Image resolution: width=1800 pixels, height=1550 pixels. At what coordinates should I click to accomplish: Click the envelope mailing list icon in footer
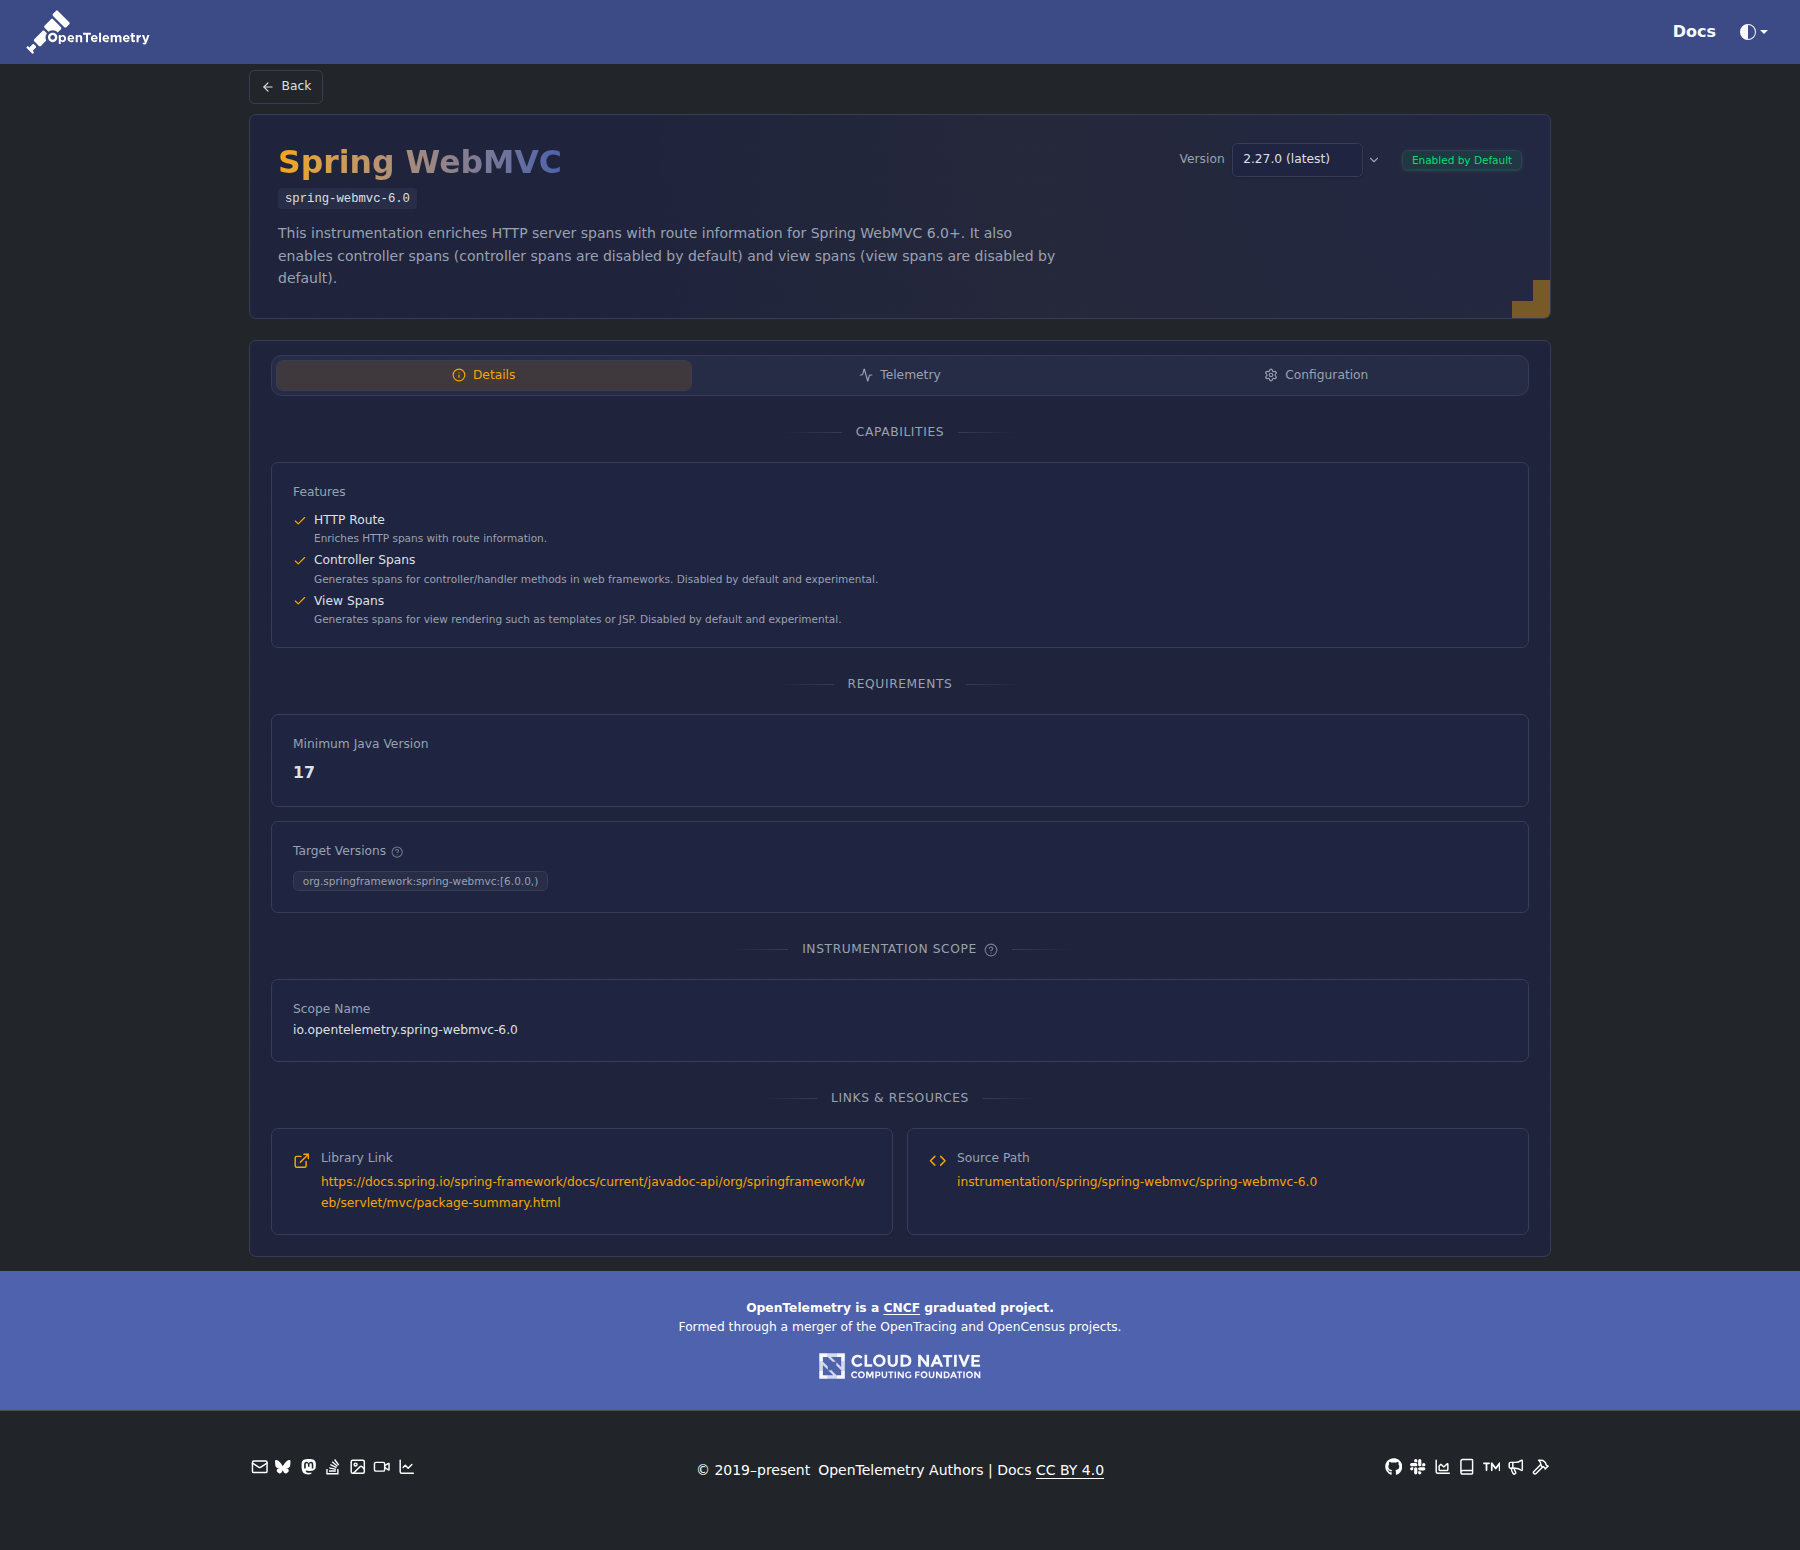pos(259,1467)
